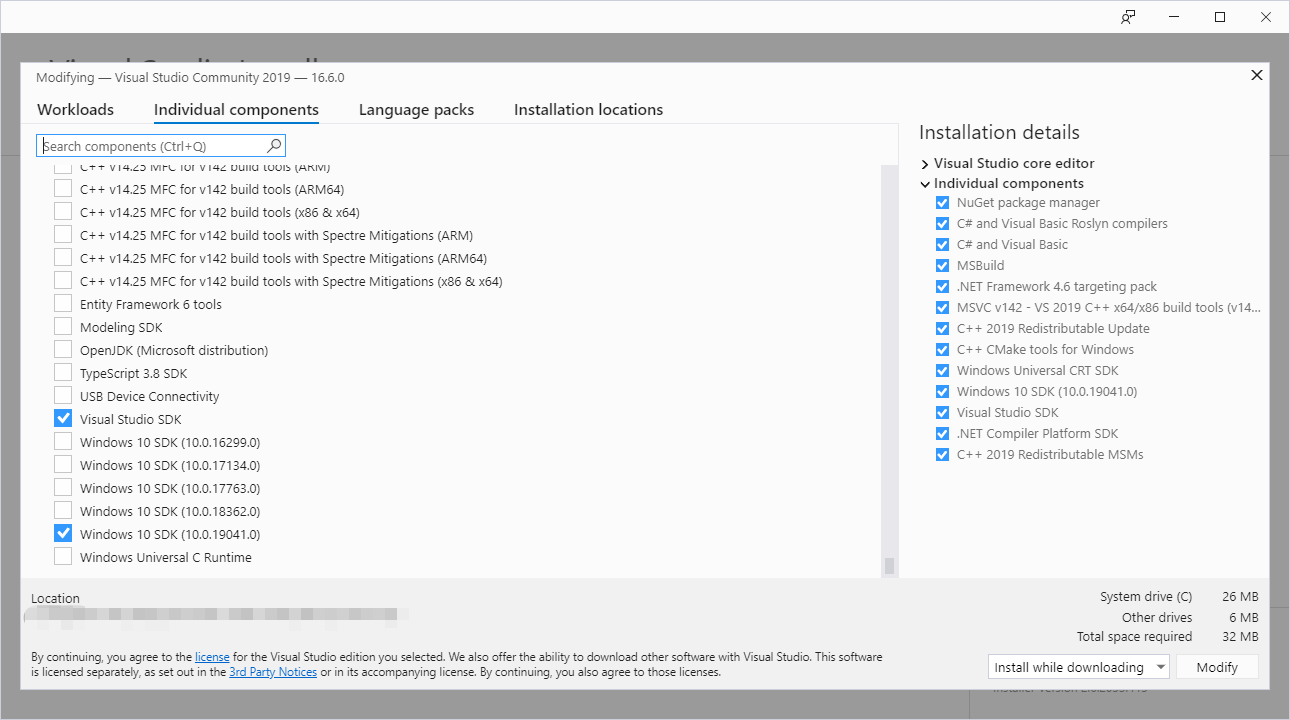Click the magnifier icon in the search box

[x=273, y=145]
